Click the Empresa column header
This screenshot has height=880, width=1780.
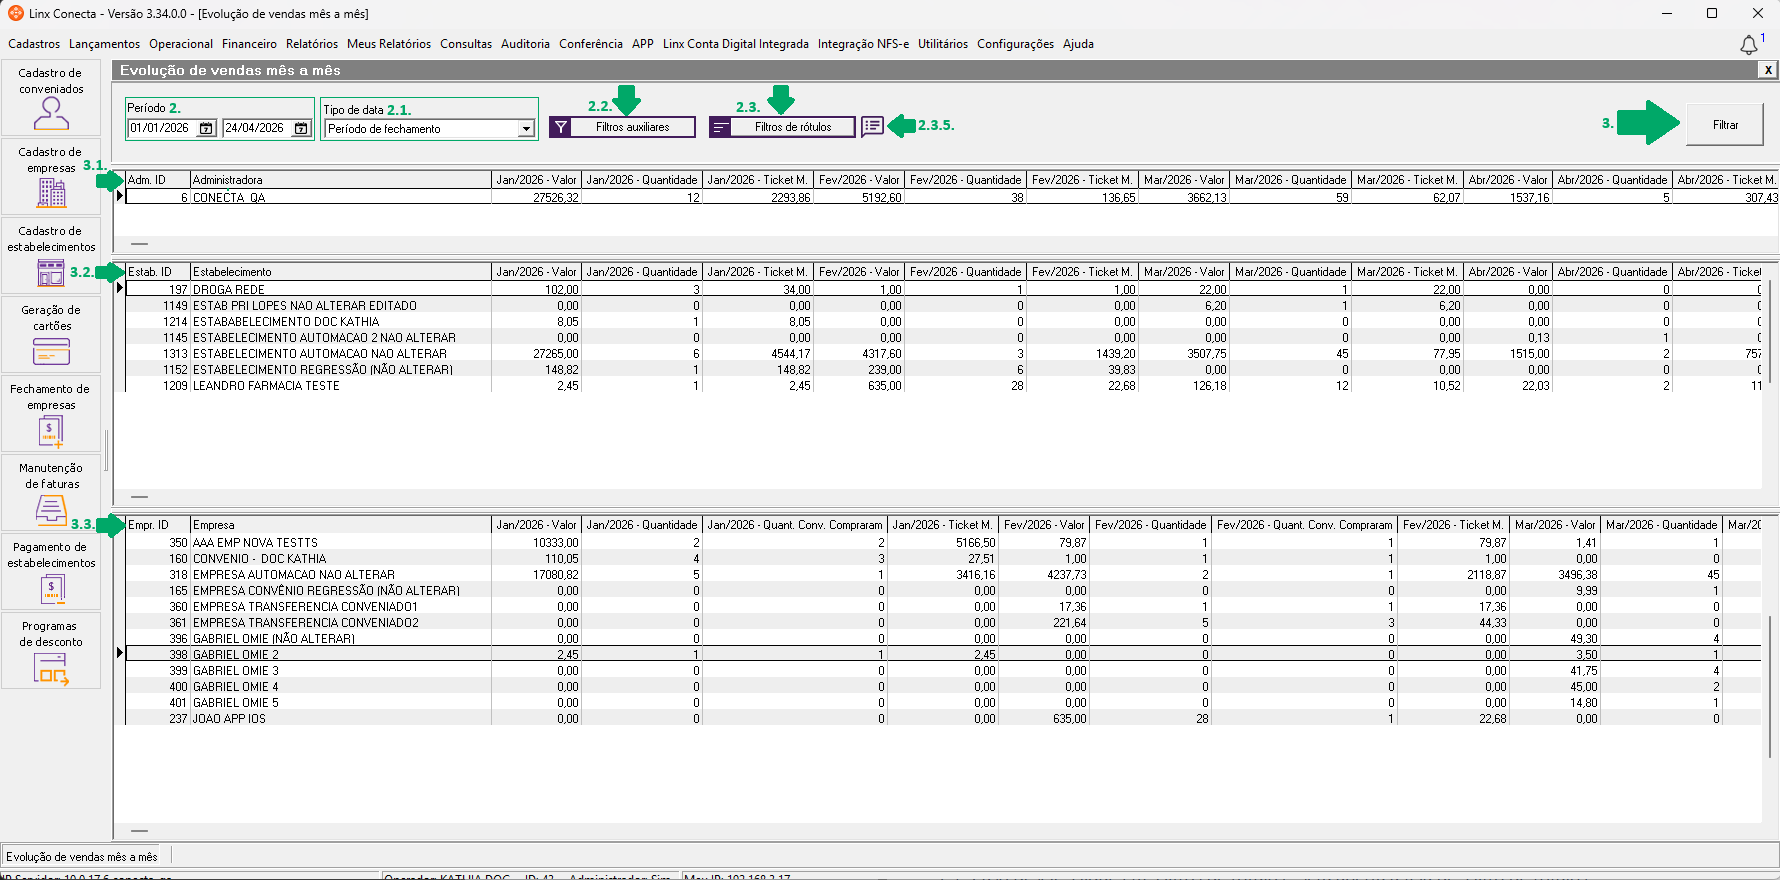[341, 525]
